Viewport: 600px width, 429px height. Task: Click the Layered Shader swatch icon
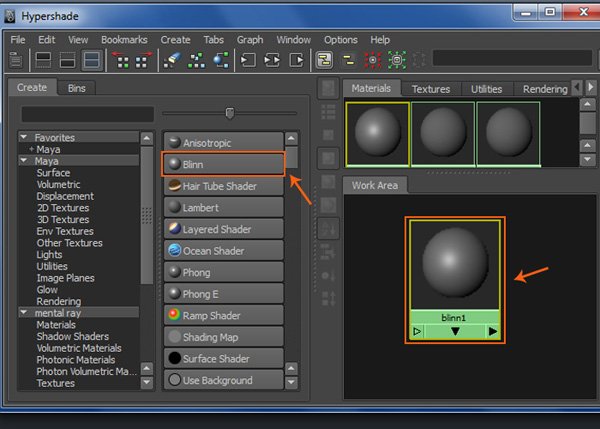[174, 228]
